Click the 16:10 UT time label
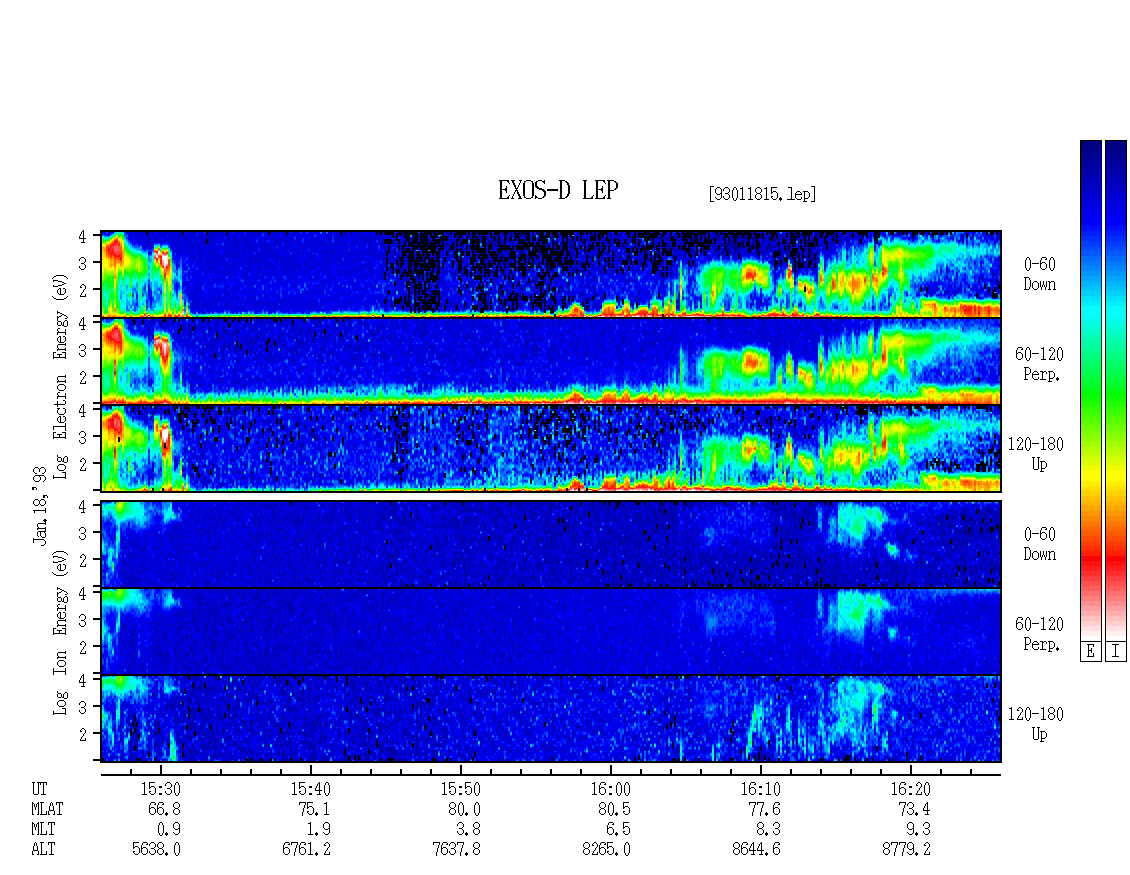This screenshot has width=1130, height=875. click(760, 789)
